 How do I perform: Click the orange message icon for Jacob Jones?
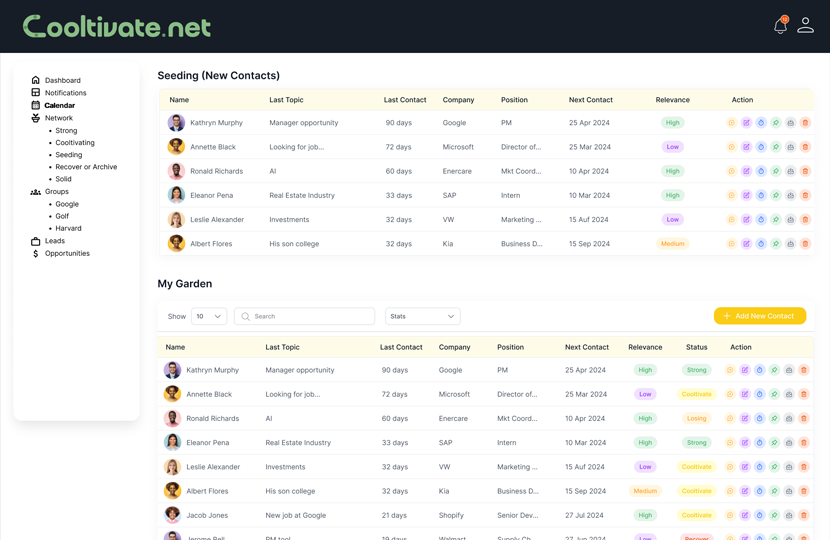coord(730,515)
